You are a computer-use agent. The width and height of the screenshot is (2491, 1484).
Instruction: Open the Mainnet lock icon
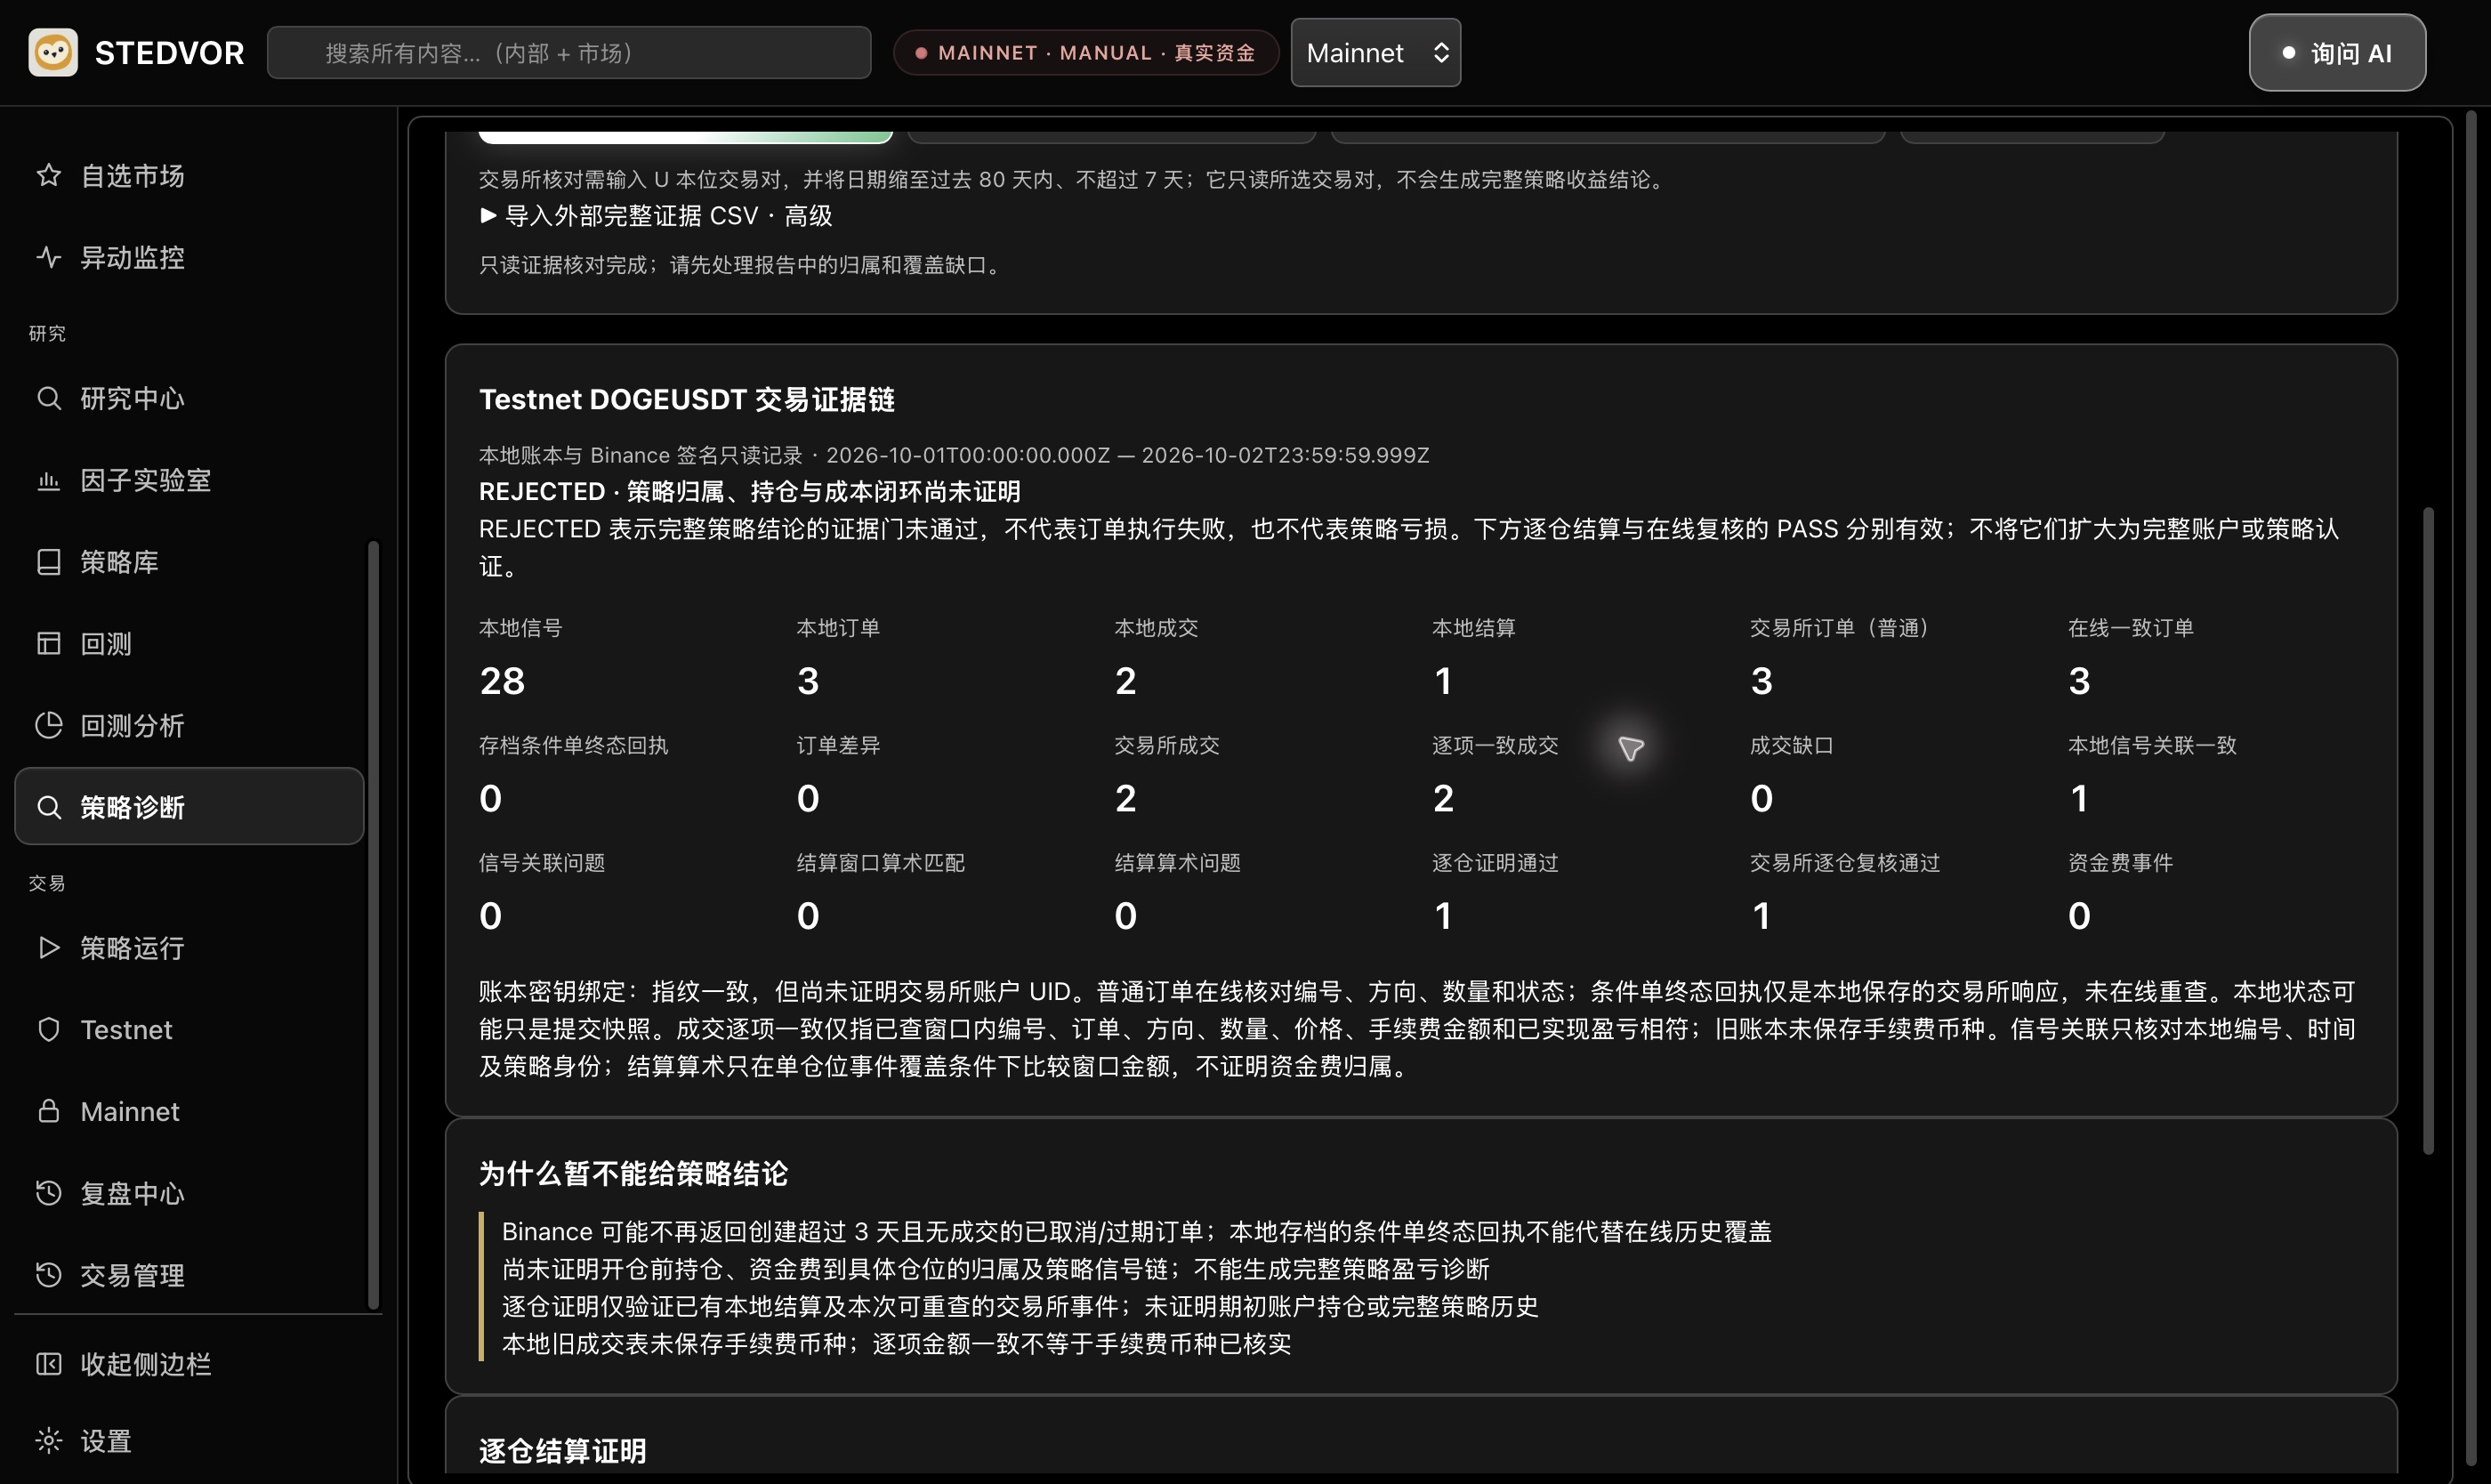click(48, 1112)
